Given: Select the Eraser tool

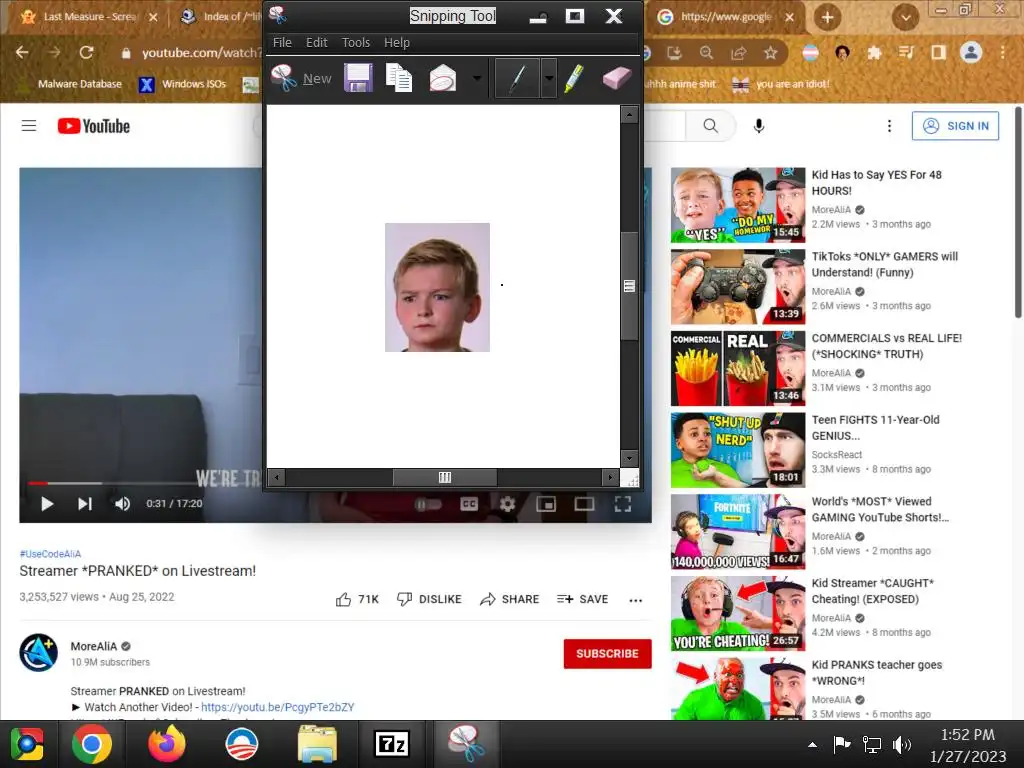Looking at the screenshot, I should click(x=616, y=78).
